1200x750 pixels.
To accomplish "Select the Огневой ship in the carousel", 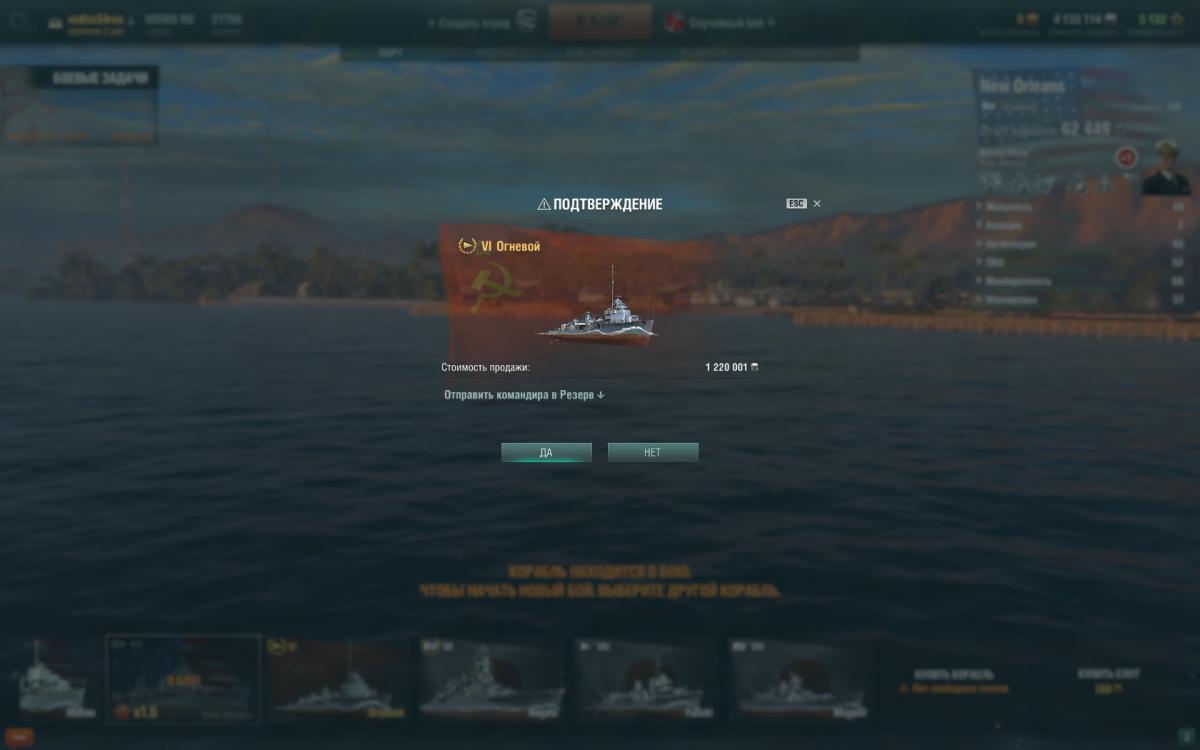I will coord(339,679).
